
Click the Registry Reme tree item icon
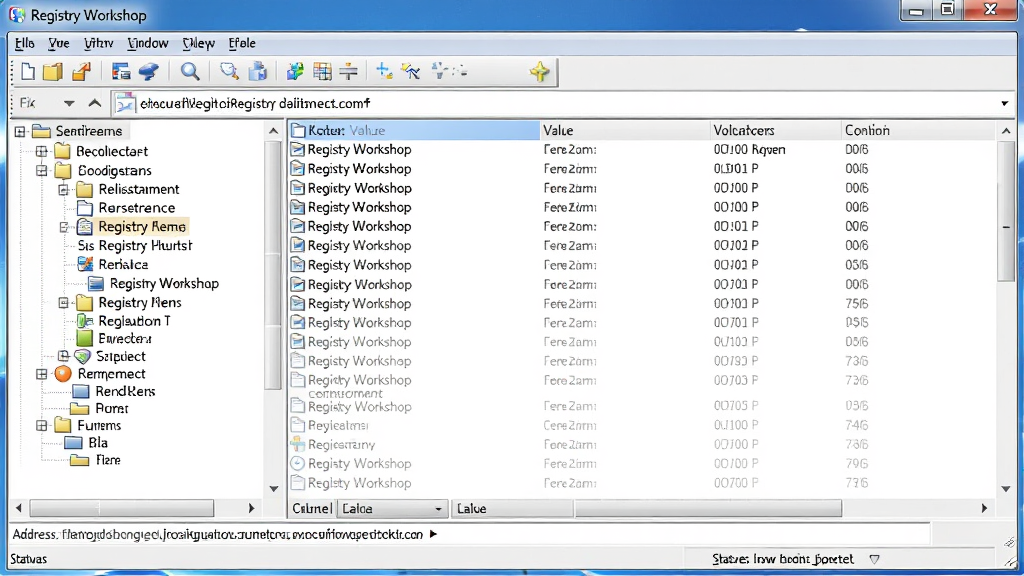coord(84,227)
